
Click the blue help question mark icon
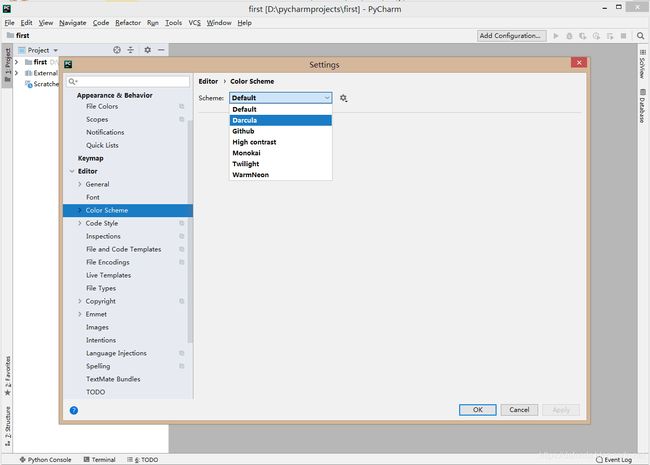tap(74, 410)
